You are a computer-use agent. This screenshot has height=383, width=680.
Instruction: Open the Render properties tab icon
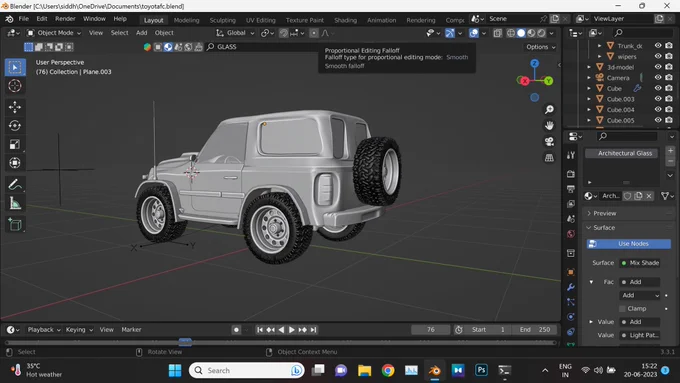571,174
